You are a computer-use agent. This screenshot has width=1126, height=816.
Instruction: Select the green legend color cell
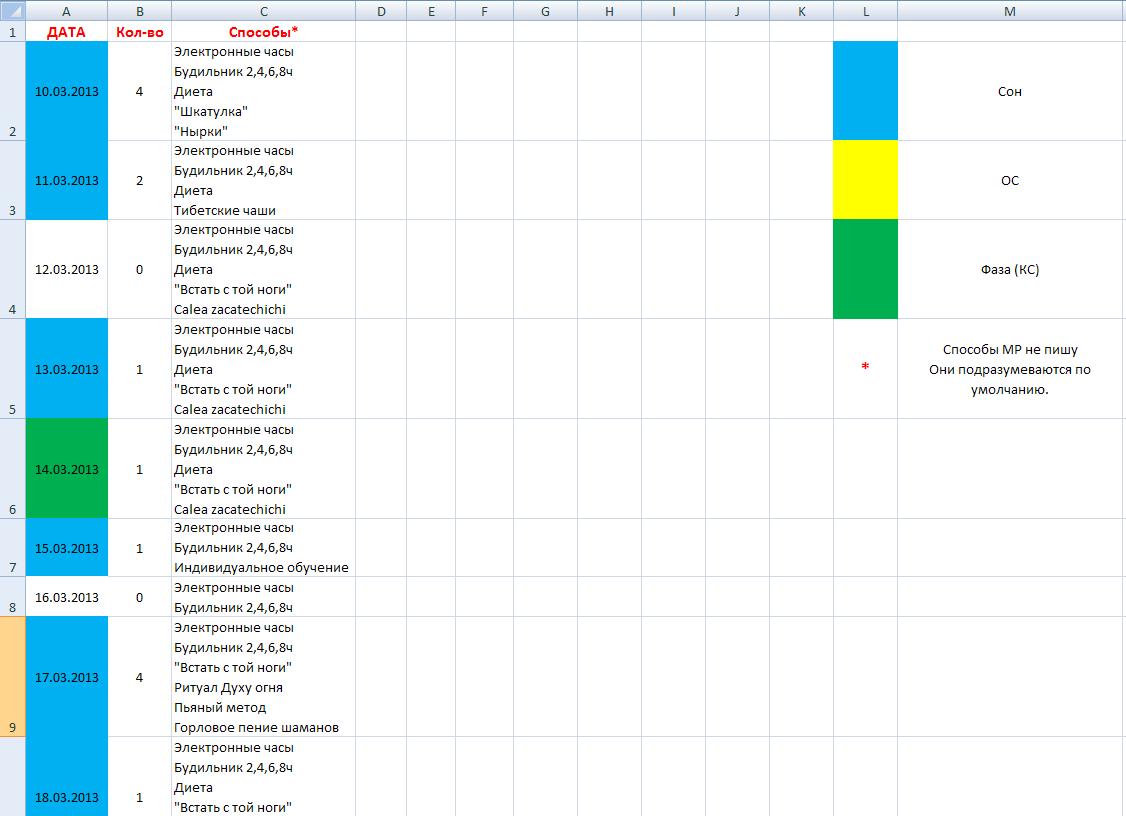(x=865, y=269)
